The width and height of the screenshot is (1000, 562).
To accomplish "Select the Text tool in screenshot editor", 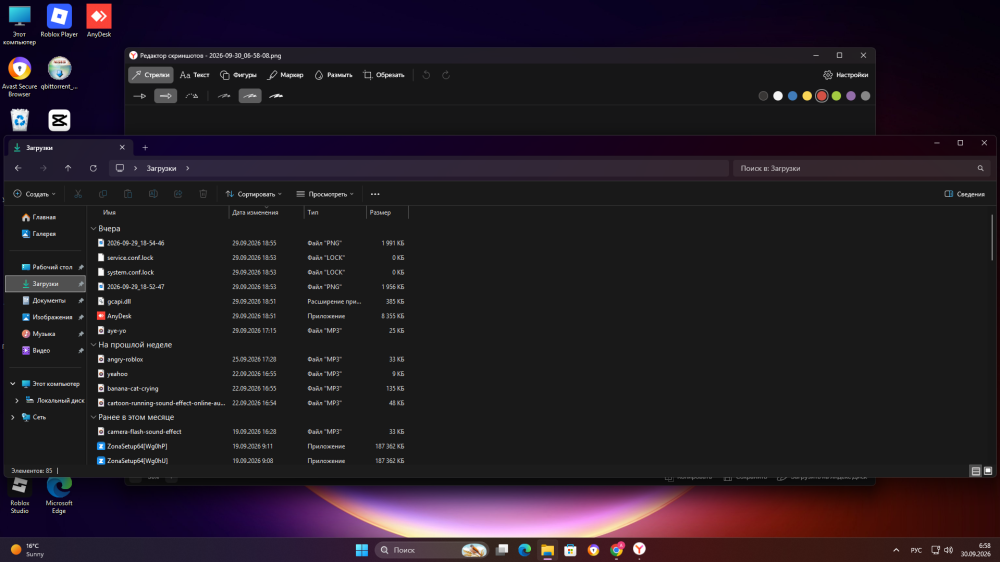I will click(x=195, y=75).
